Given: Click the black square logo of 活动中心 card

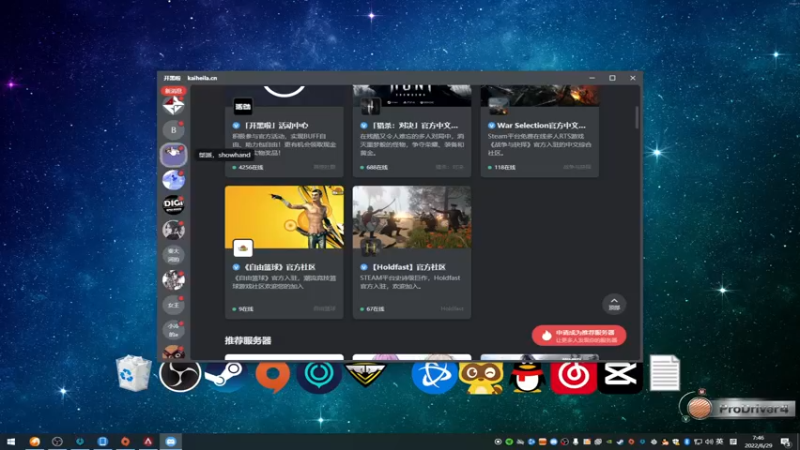Looking at the screenshot, I should click(x=243, y=106).
